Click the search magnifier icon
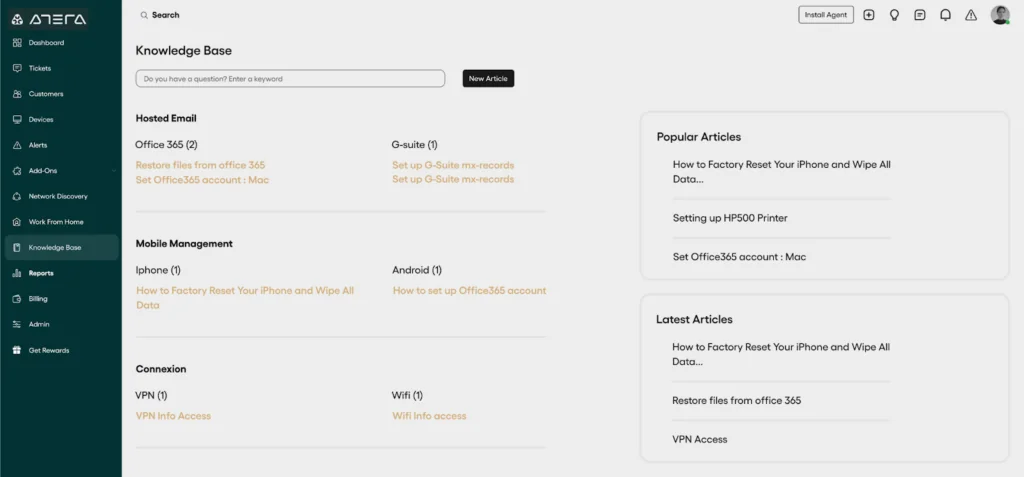 coord(144,16)
